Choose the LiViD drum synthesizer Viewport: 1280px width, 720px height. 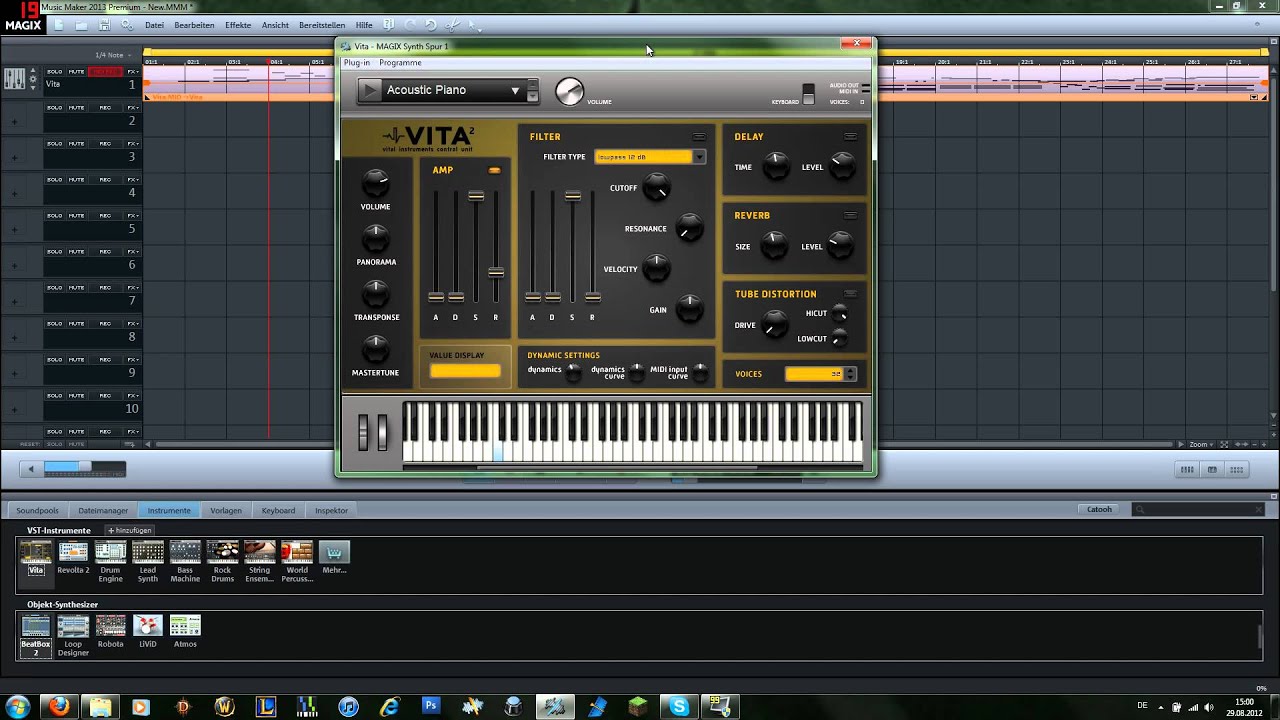click(148, 626)
